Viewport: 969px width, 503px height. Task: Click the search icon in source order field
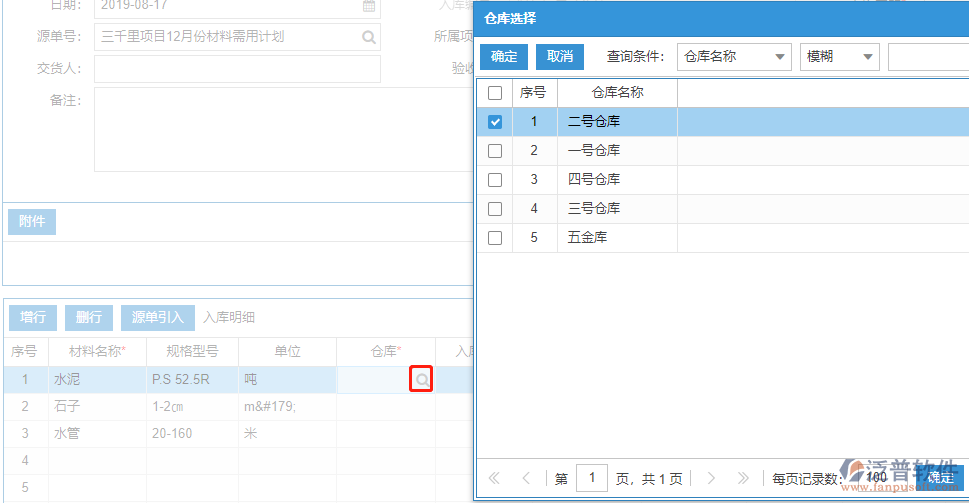[x=368, y=37]
